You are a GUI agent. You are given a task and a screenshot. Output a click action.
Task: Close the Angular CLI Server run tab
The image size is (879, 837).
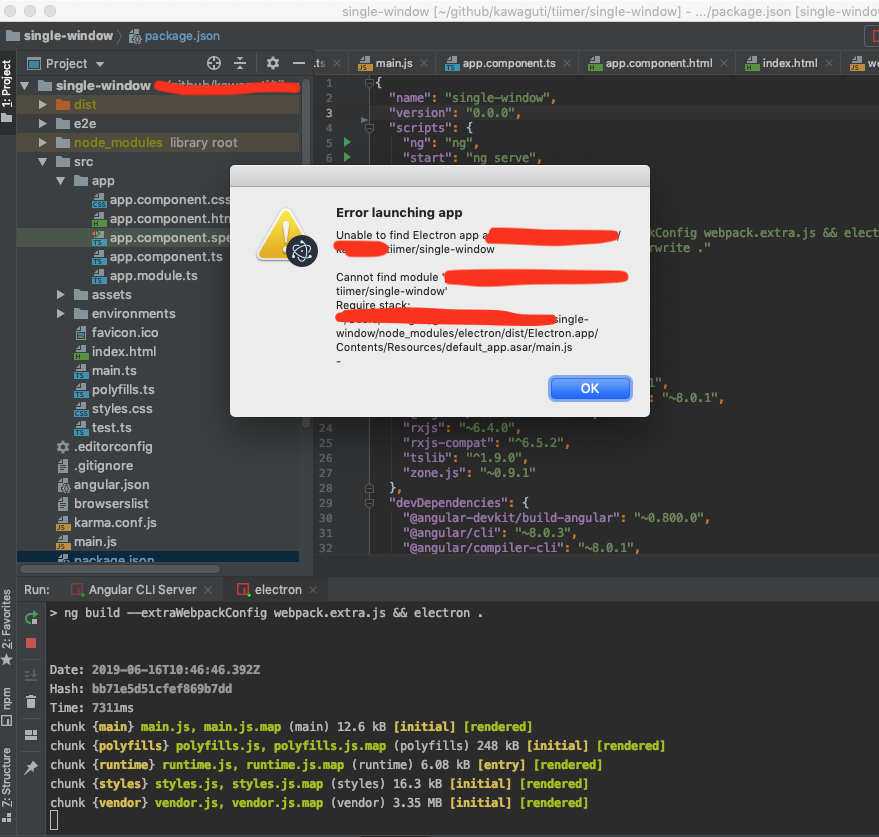(x=208, y=590)
